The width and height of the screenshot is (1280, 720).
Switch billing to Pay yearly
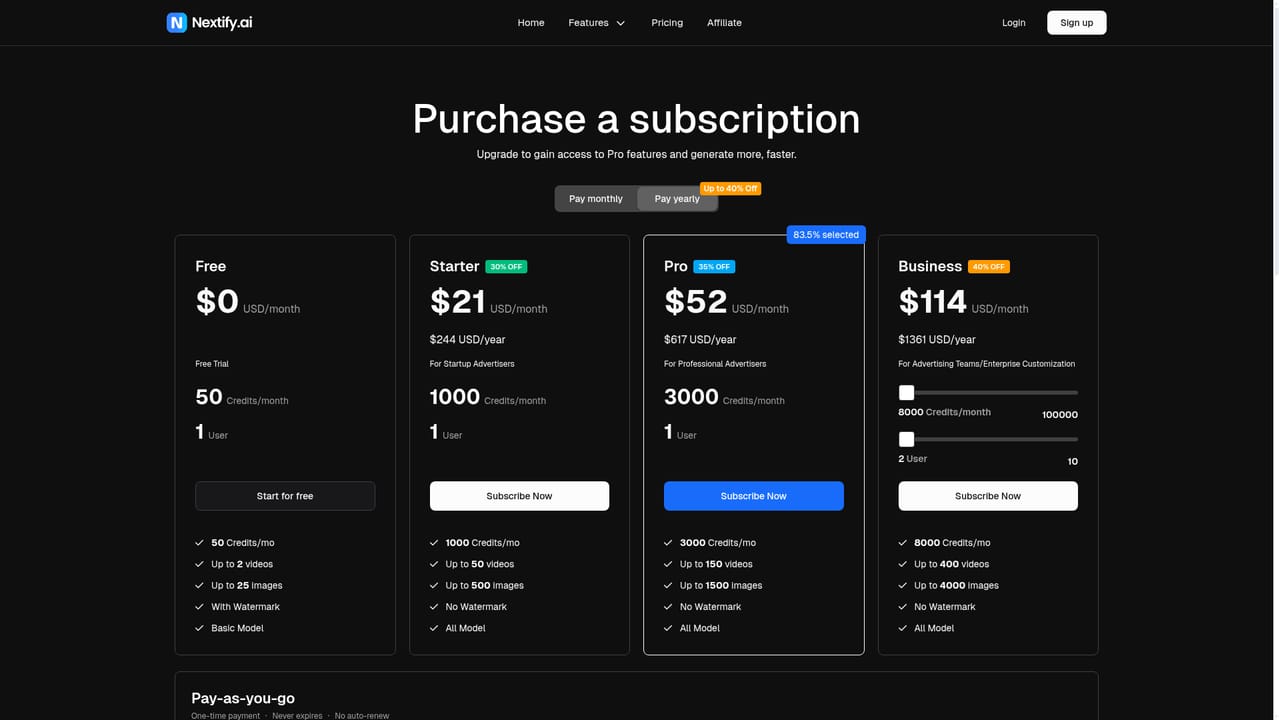click(x=677, y=199)
